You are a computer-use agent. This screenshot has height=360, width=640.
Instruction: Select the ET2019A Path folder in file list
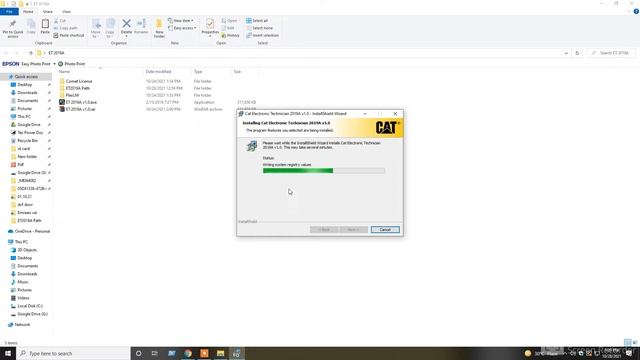coord(78,88)
